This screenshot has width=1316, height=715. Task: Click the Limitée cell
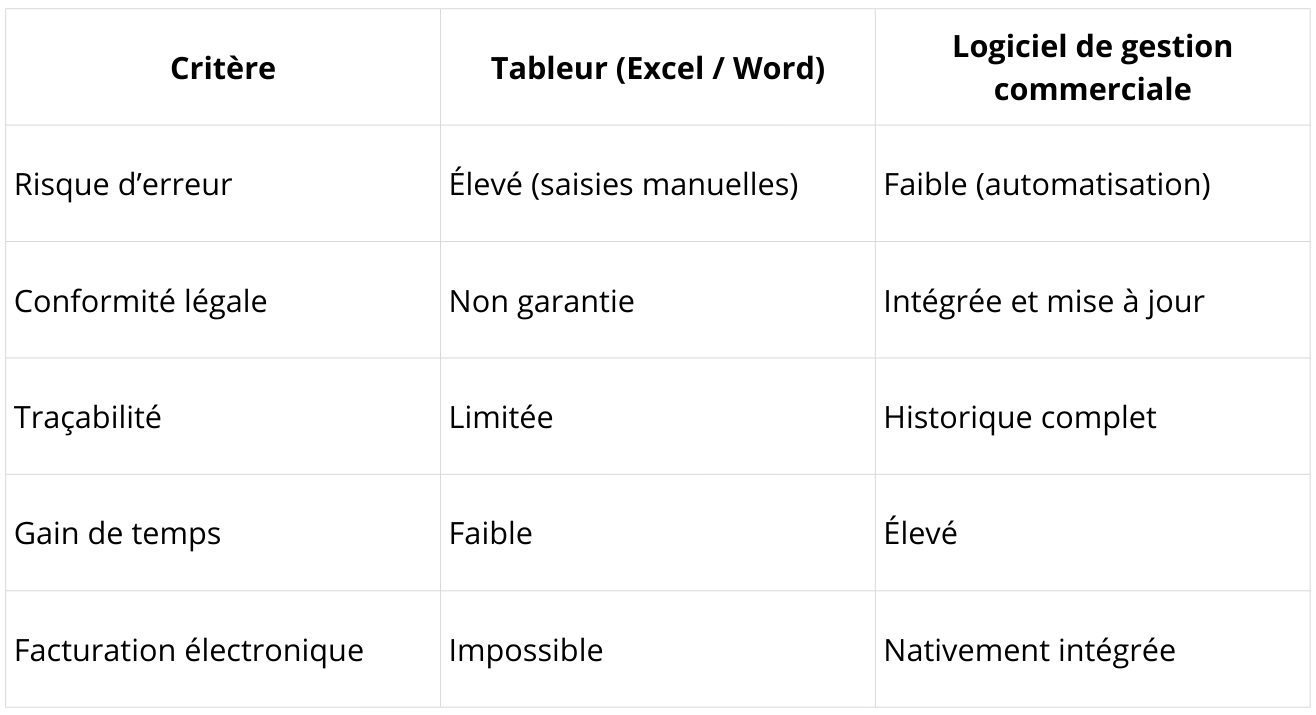(500, 417)
